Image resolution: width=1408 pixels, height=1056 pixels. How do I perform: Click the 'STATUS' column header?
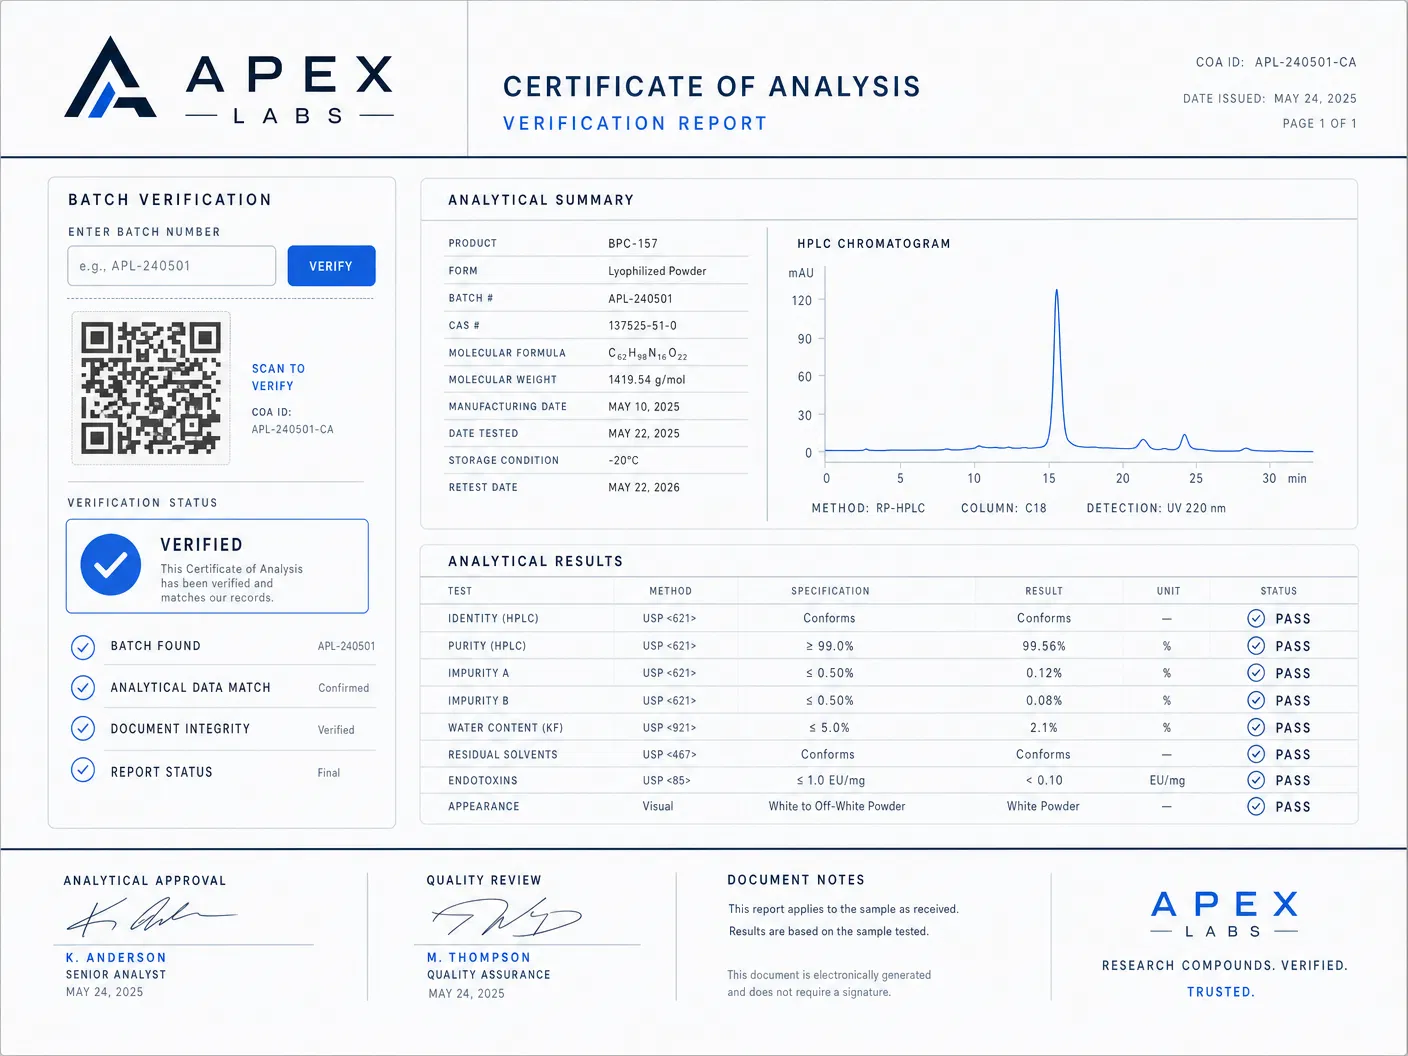pos(1278,591)
